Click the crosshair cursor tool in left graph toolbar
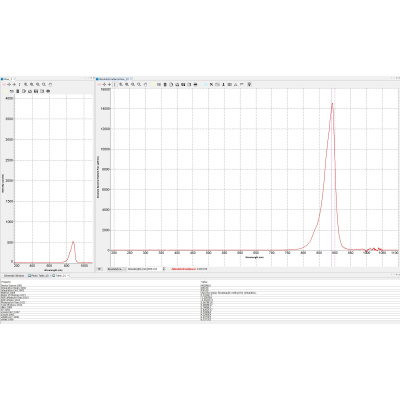Screen dimensions: 400x400 (9, 85)
